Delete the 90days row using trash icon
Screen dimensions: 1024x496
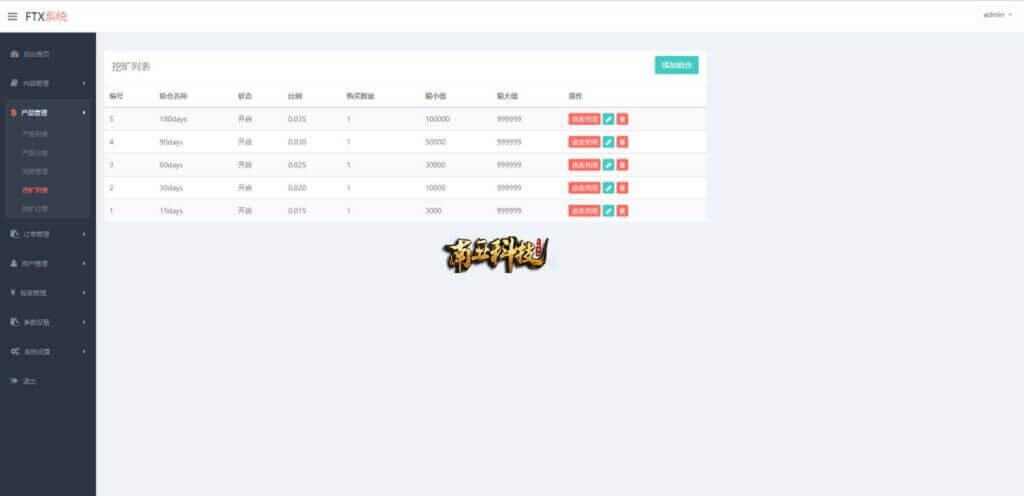[622, 142]
